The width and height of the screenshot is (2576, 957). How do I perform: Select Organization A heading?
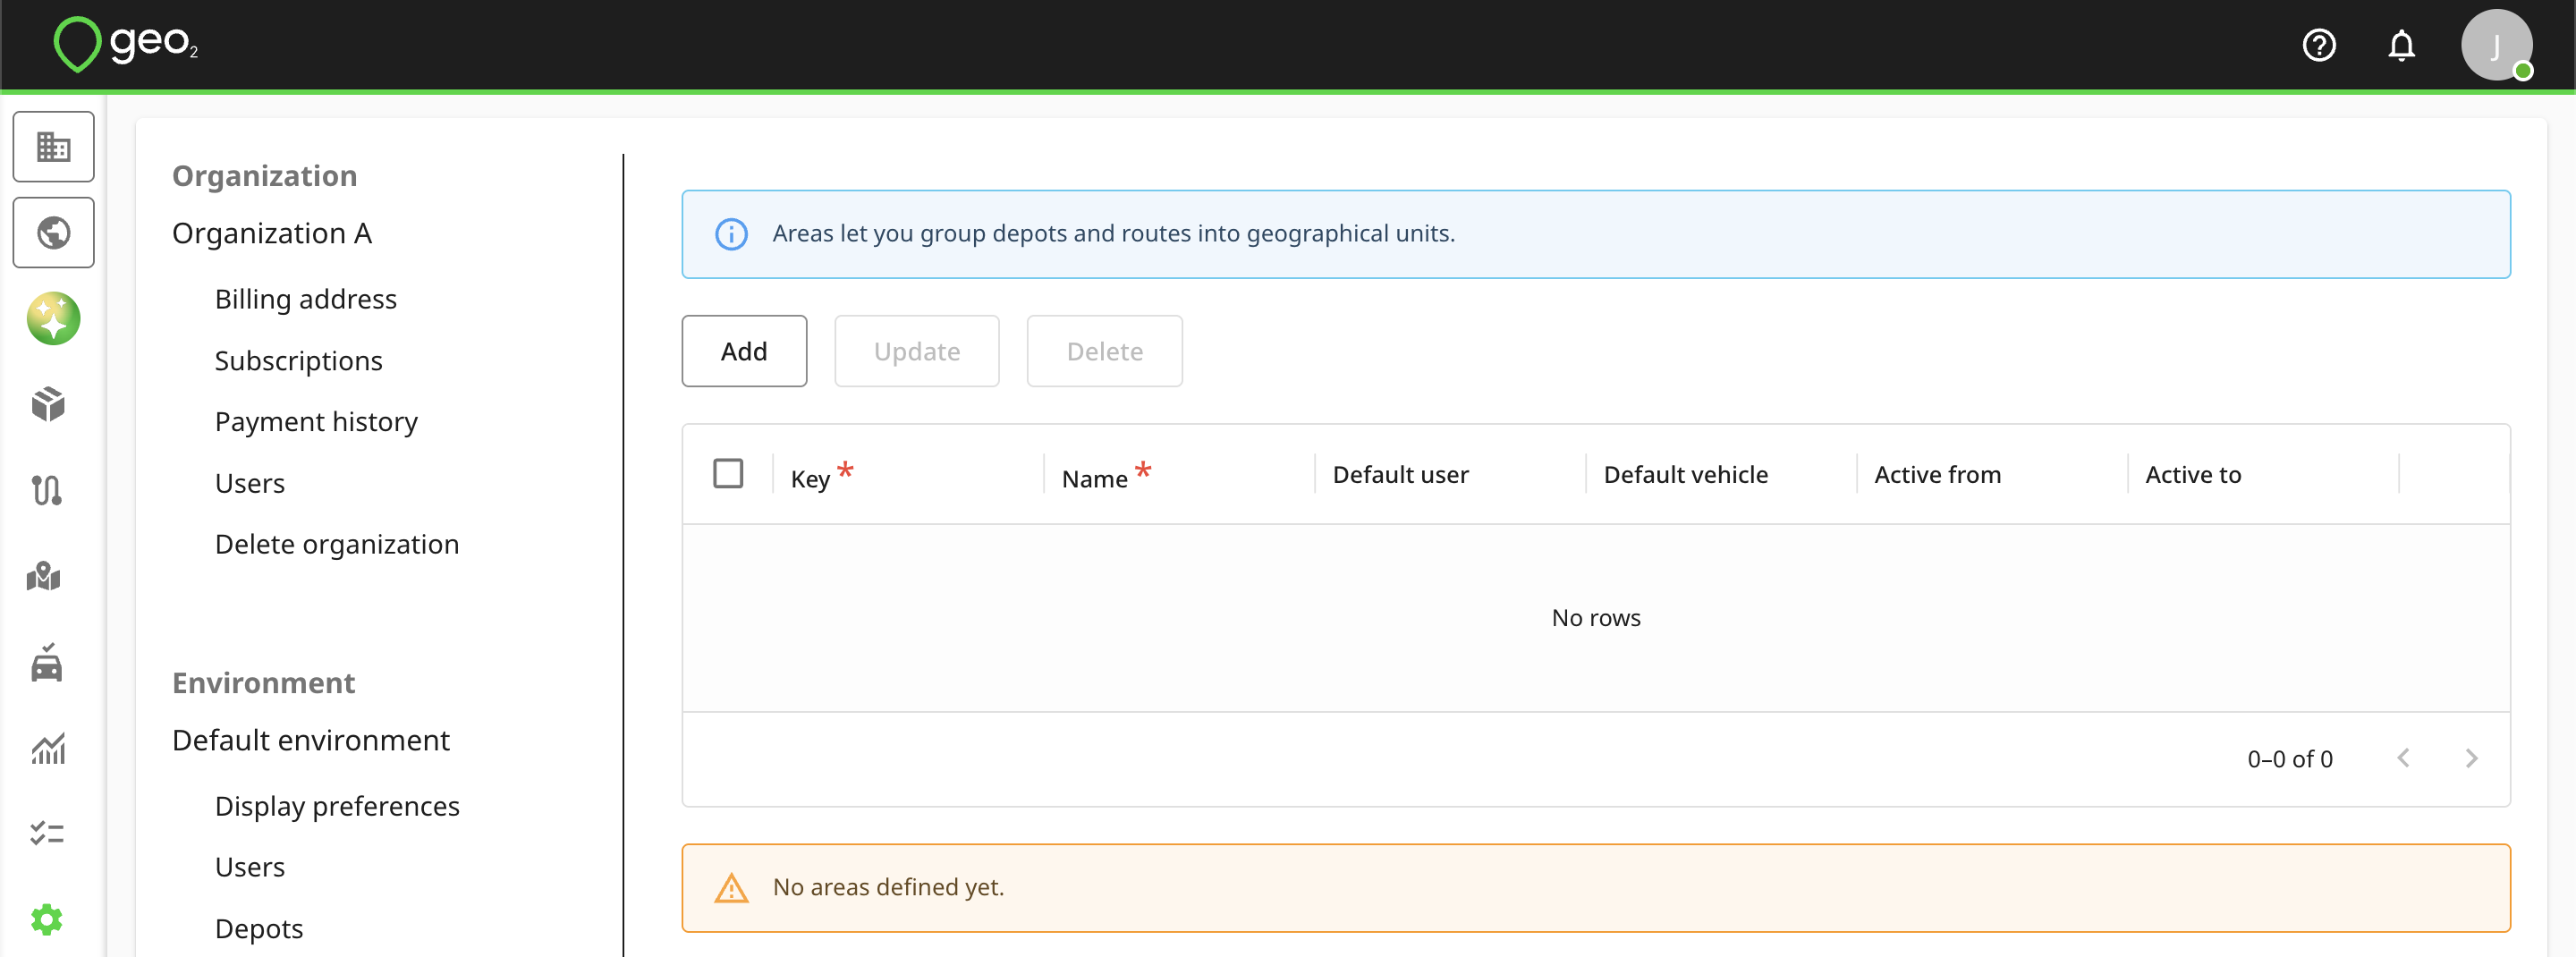tap(272, 233)
